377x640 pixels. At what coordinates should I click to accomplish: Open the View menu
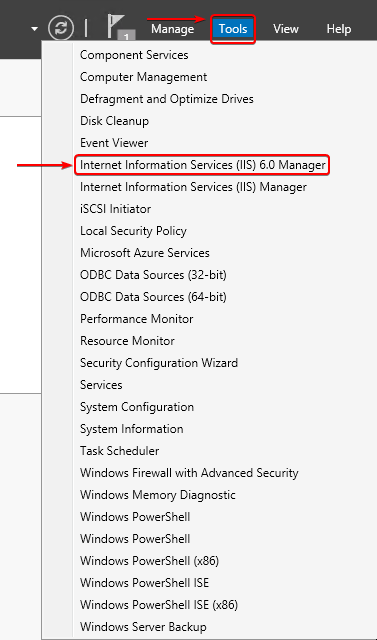286,29
